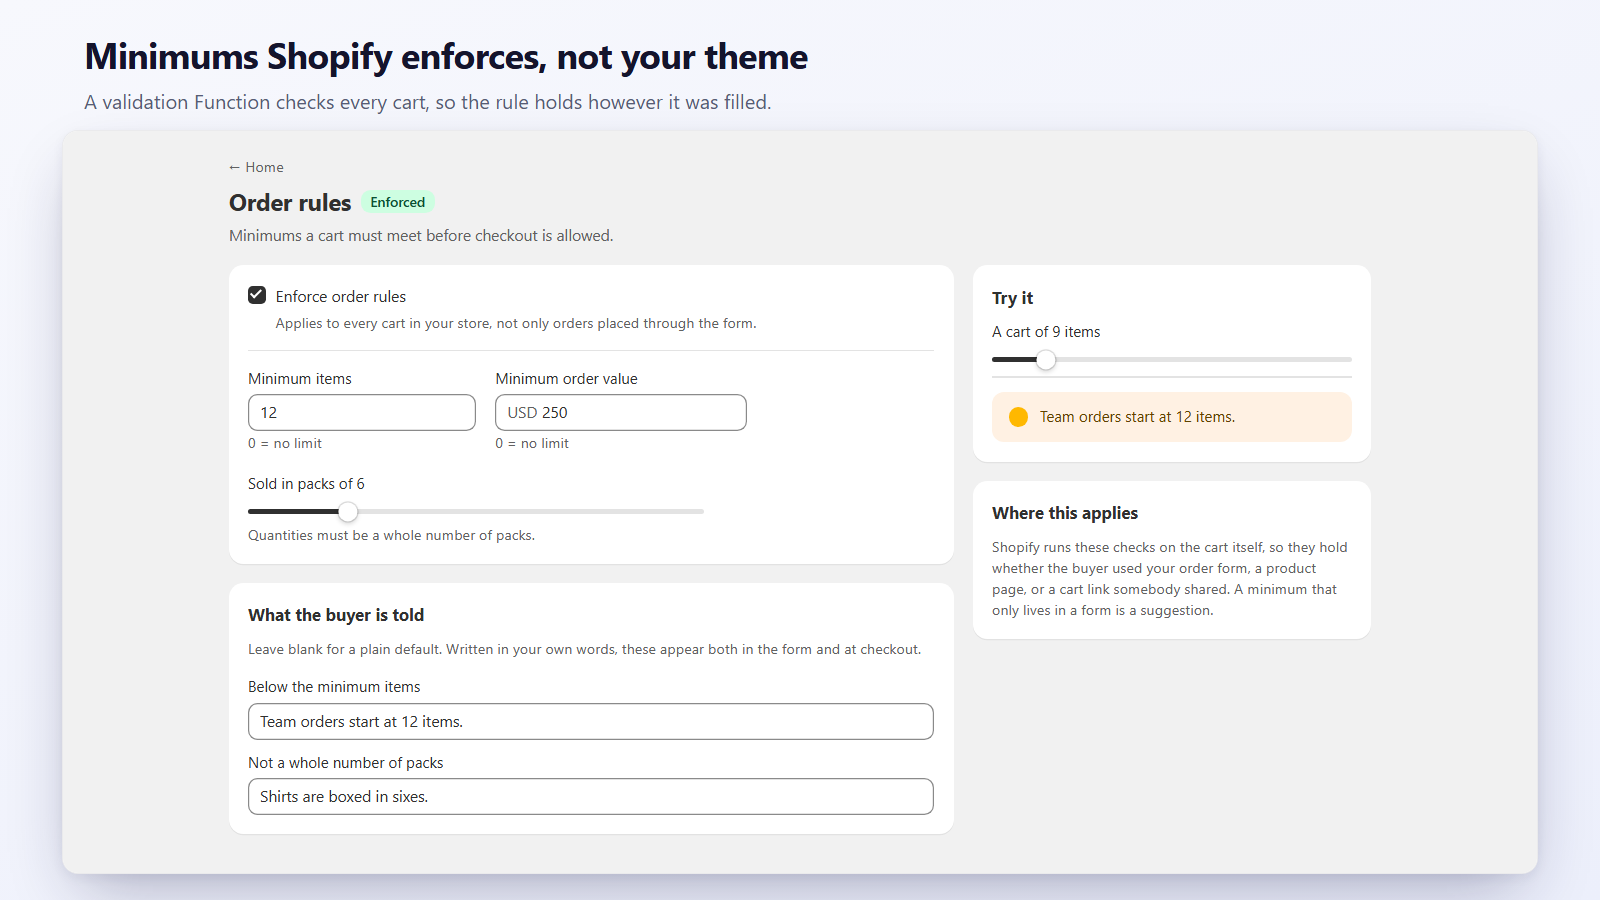Click "Leave blank for a plain default" help text
This screenshot has width=1600, height=900.
[x=584, y=649]
